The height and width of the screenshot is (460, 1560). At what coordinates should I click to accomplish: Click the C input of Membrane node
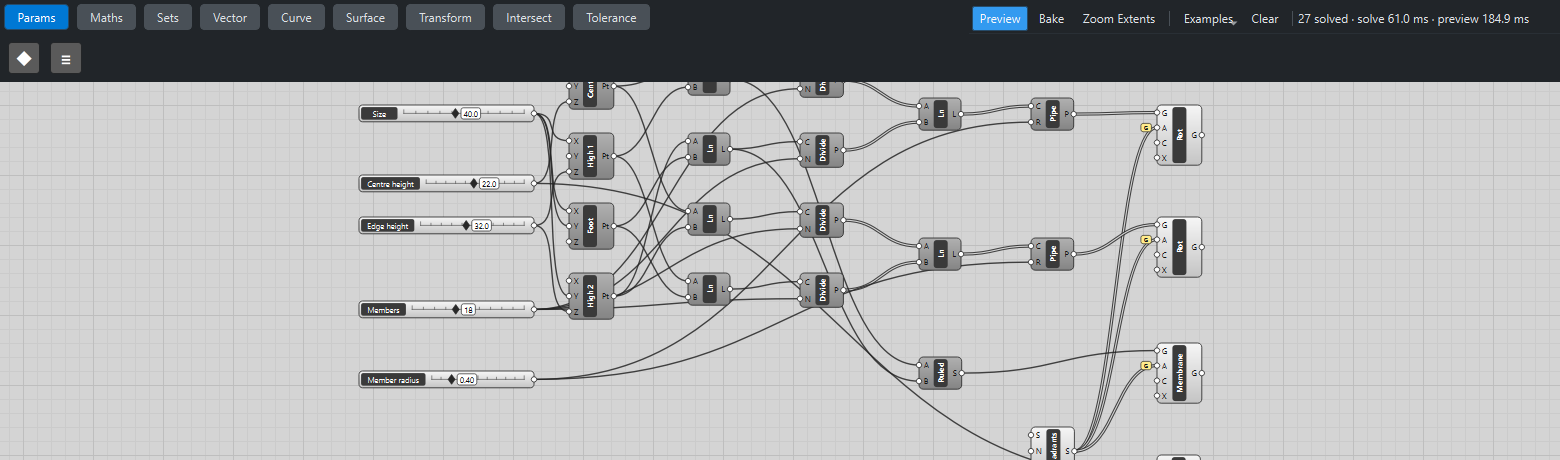tap(1157, 381)
